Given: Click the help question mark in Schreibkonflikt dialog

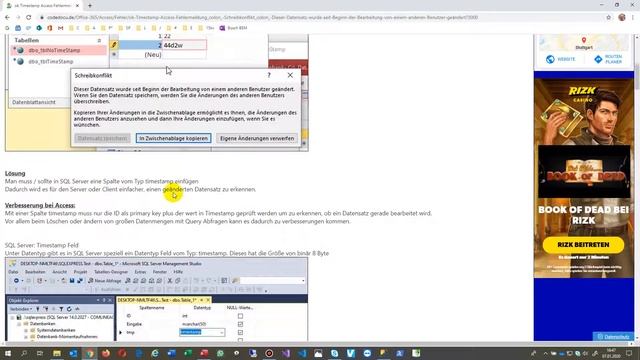Looking at the screenshot, I should pos(269,75).
